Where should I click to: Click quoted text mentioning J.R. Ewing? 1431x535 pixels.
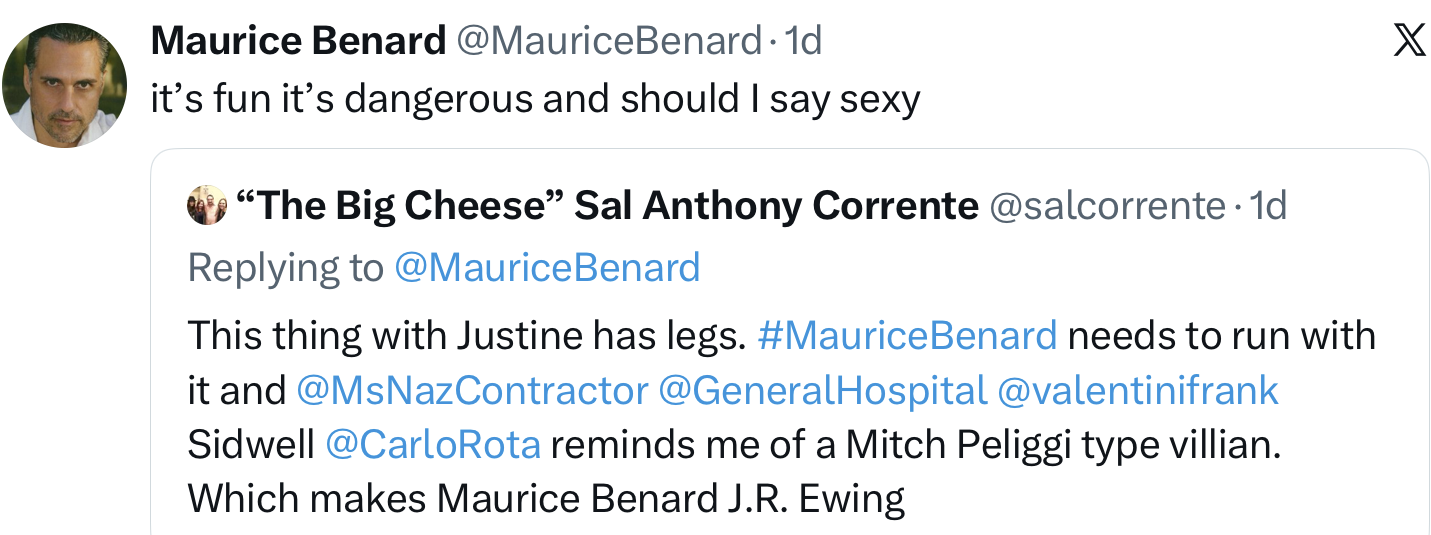coord(545,498)
